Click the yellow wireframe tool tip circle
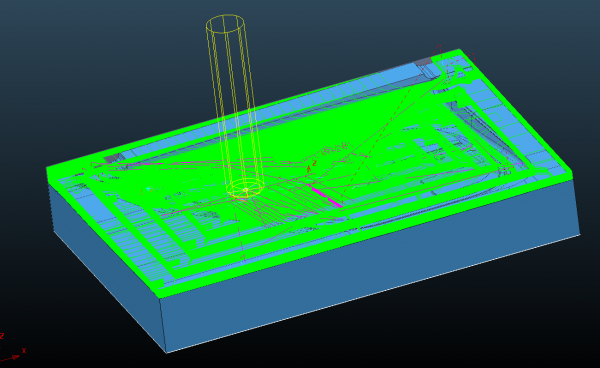 [245, 189]
